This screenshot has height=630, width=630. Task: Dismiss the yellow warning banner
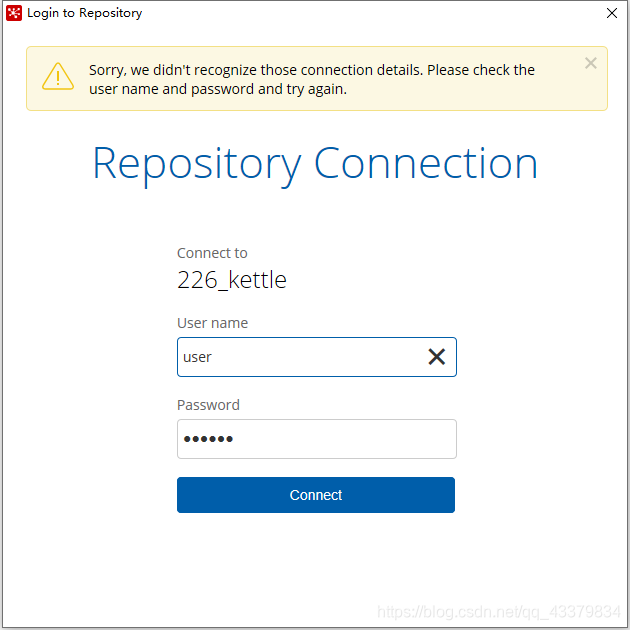pos(590,63)
